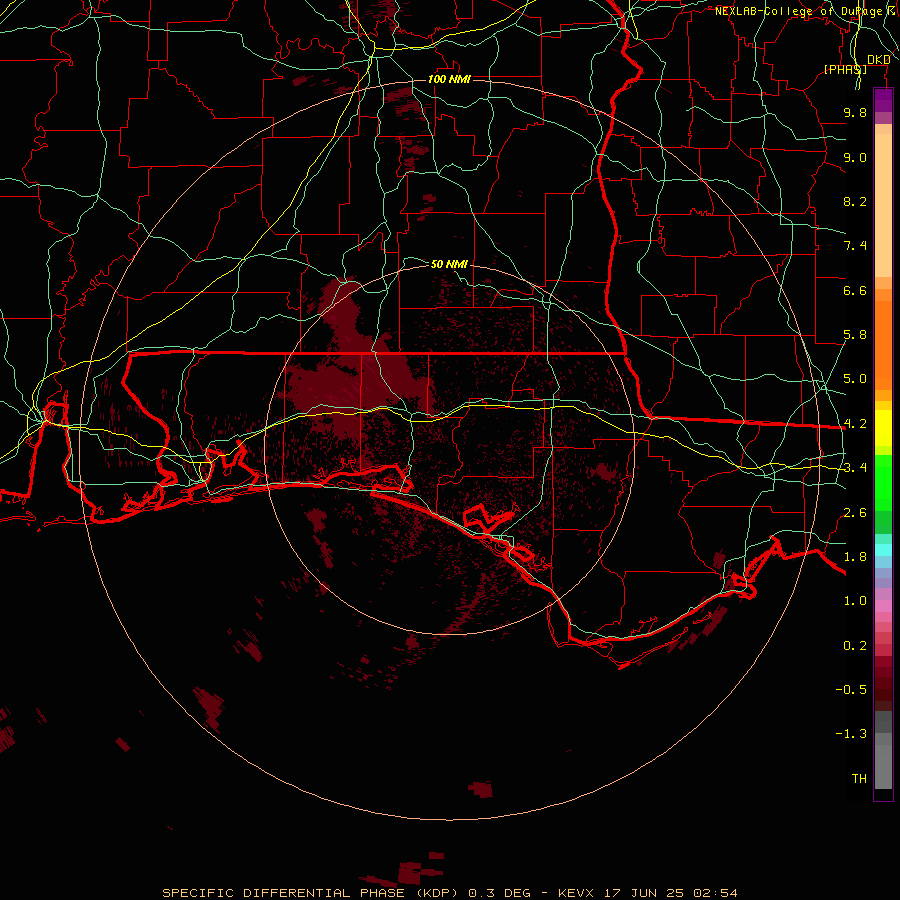Click the [PHAS] unit label
Screen dimensions: 900x900
(x=845, y=70)
